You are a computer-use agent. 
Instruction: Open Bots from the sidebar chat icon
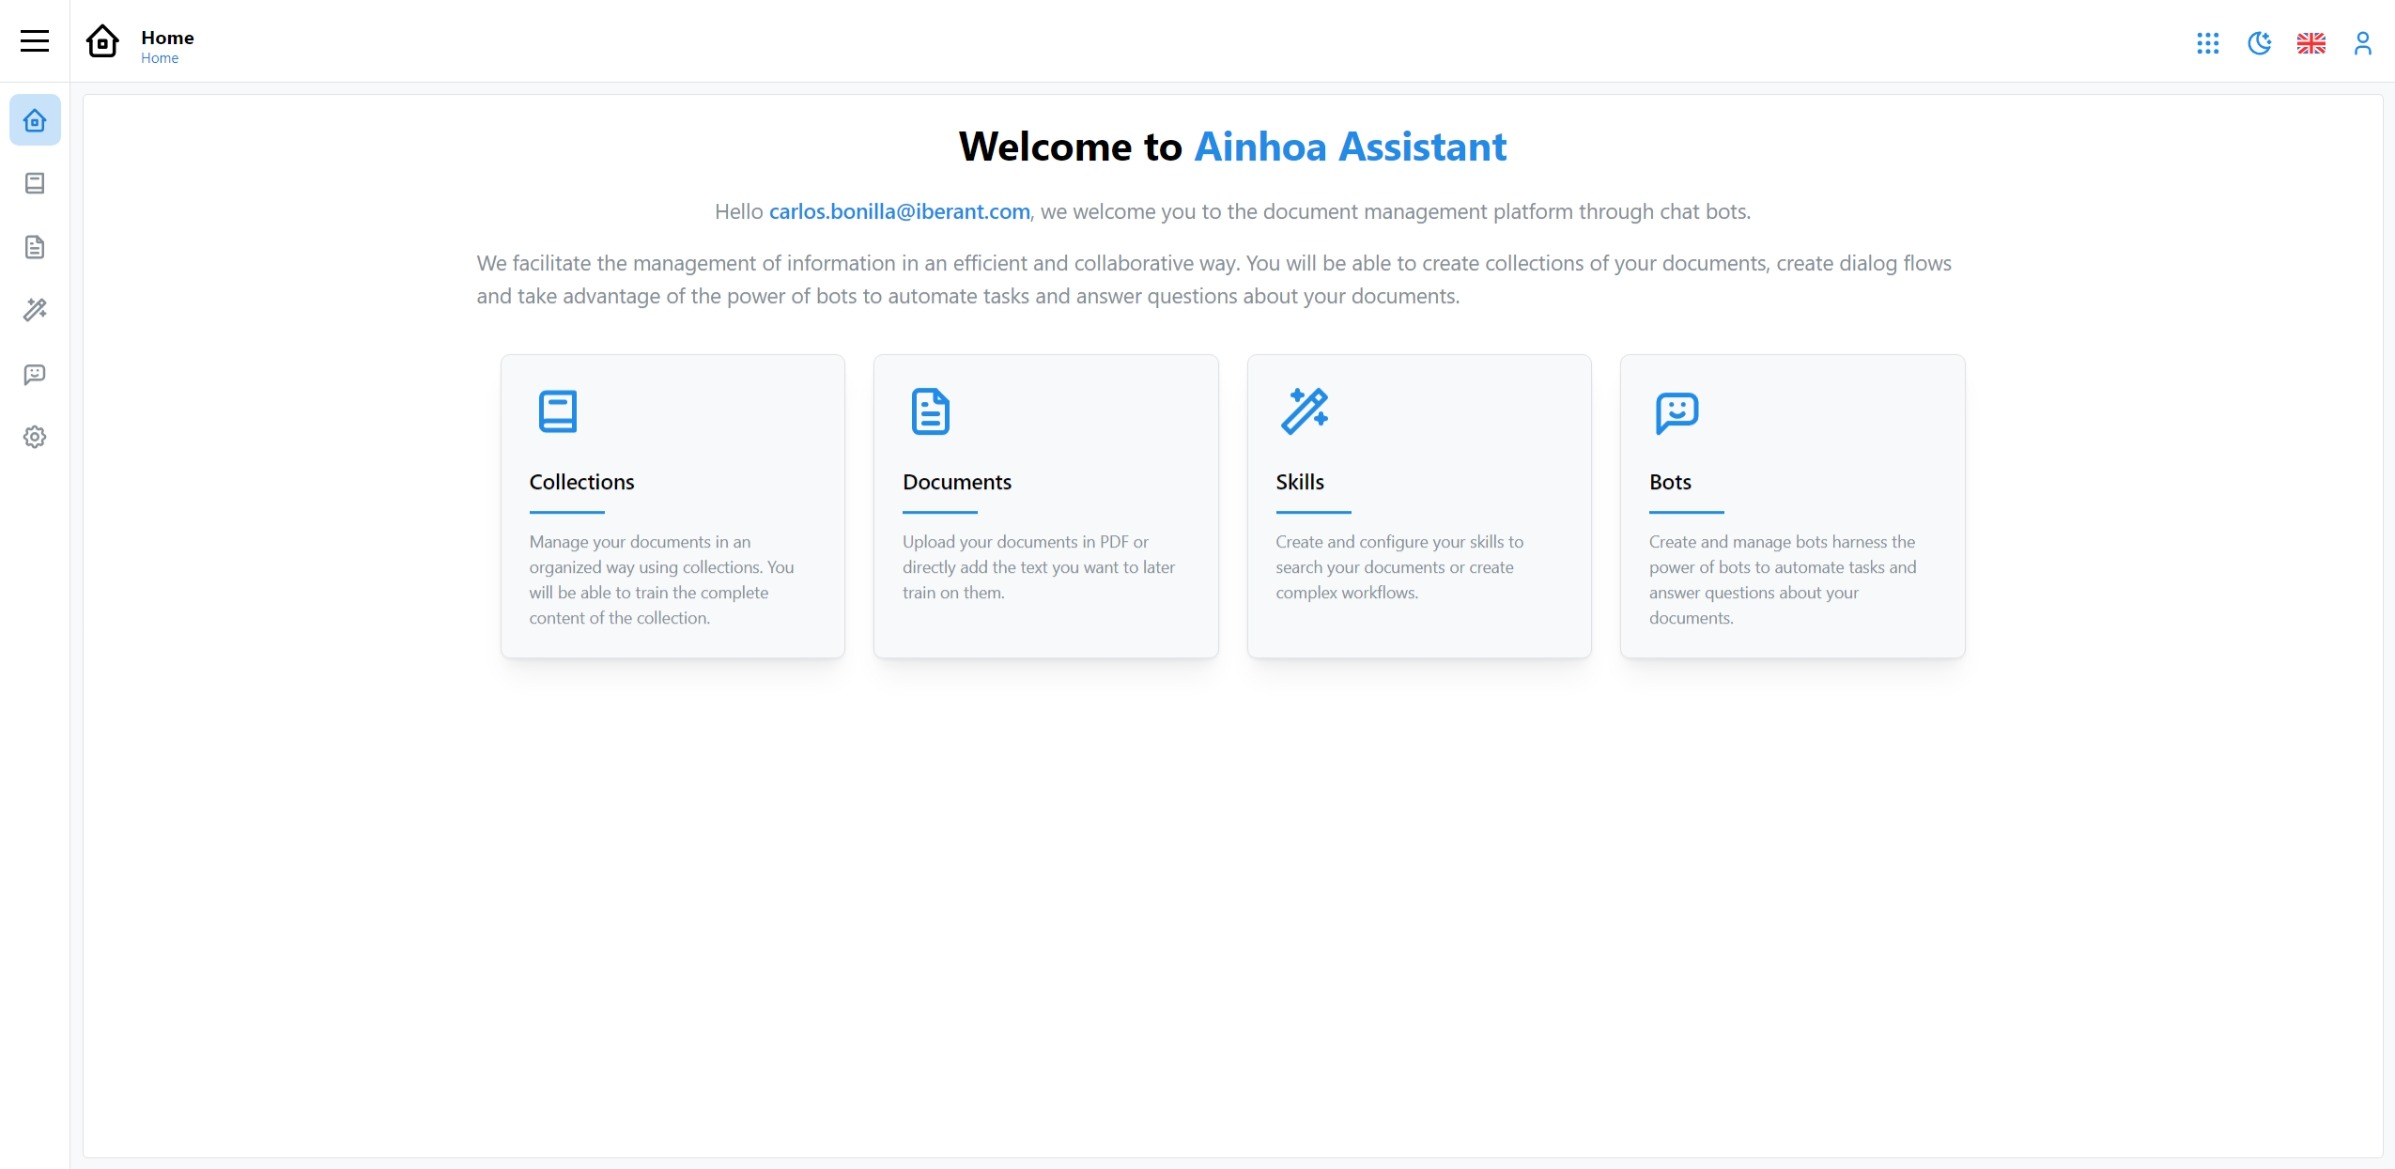pyautogui.click(x=35, y=374)
